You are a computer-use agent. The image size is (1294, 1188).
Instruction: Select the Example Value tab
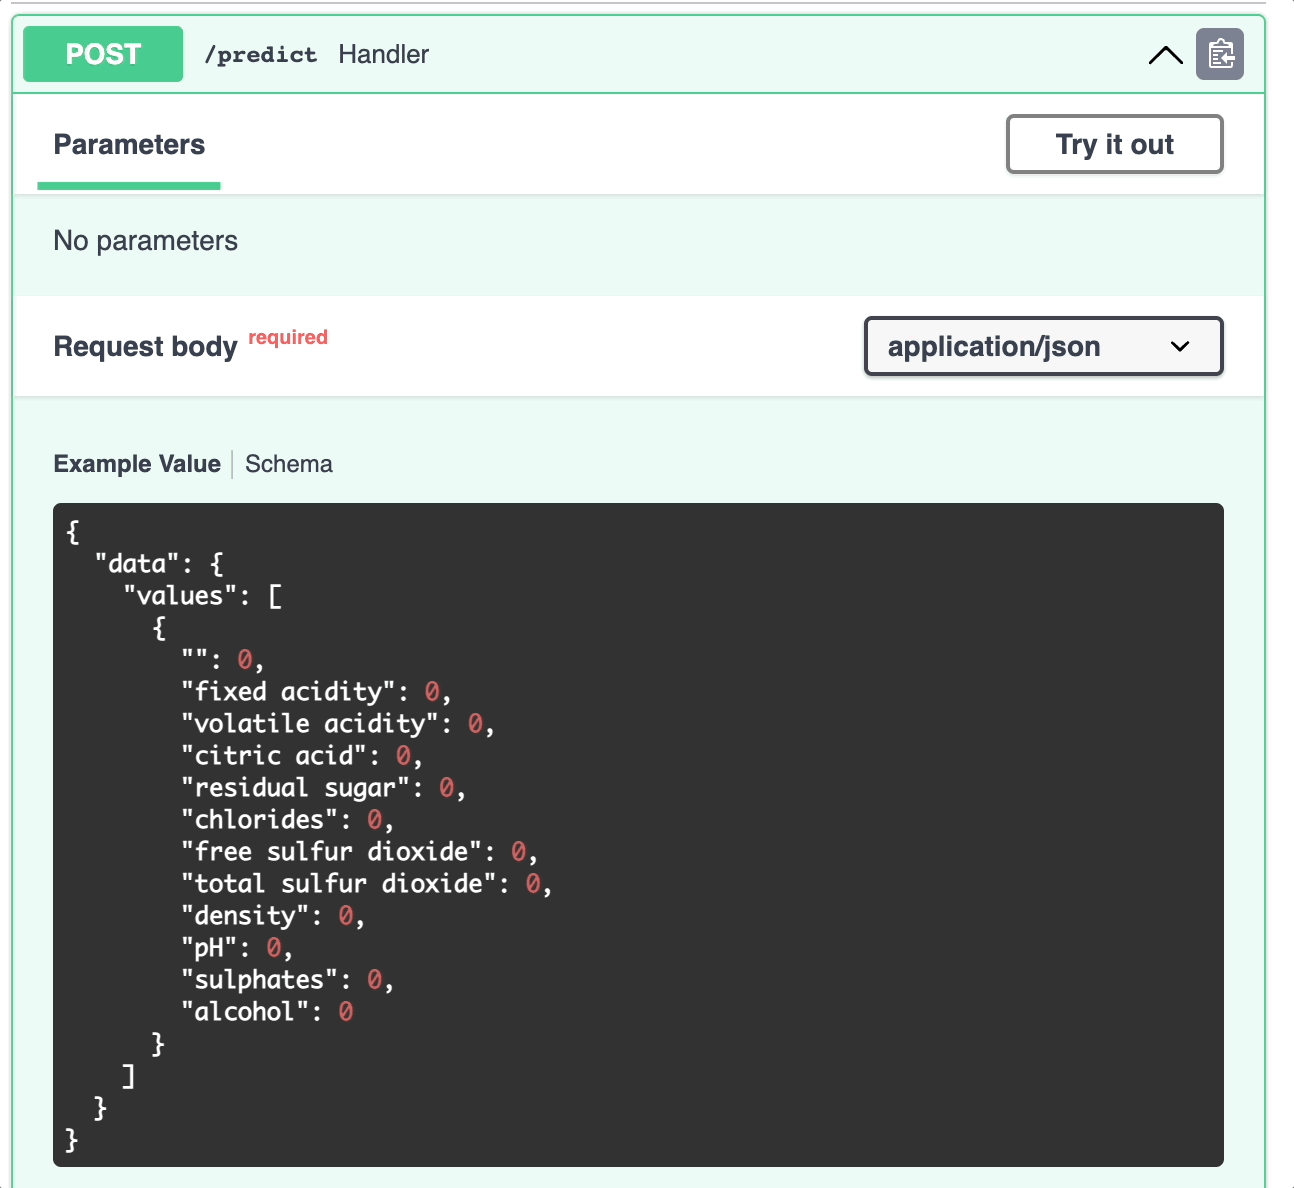(x=137, y=464)
